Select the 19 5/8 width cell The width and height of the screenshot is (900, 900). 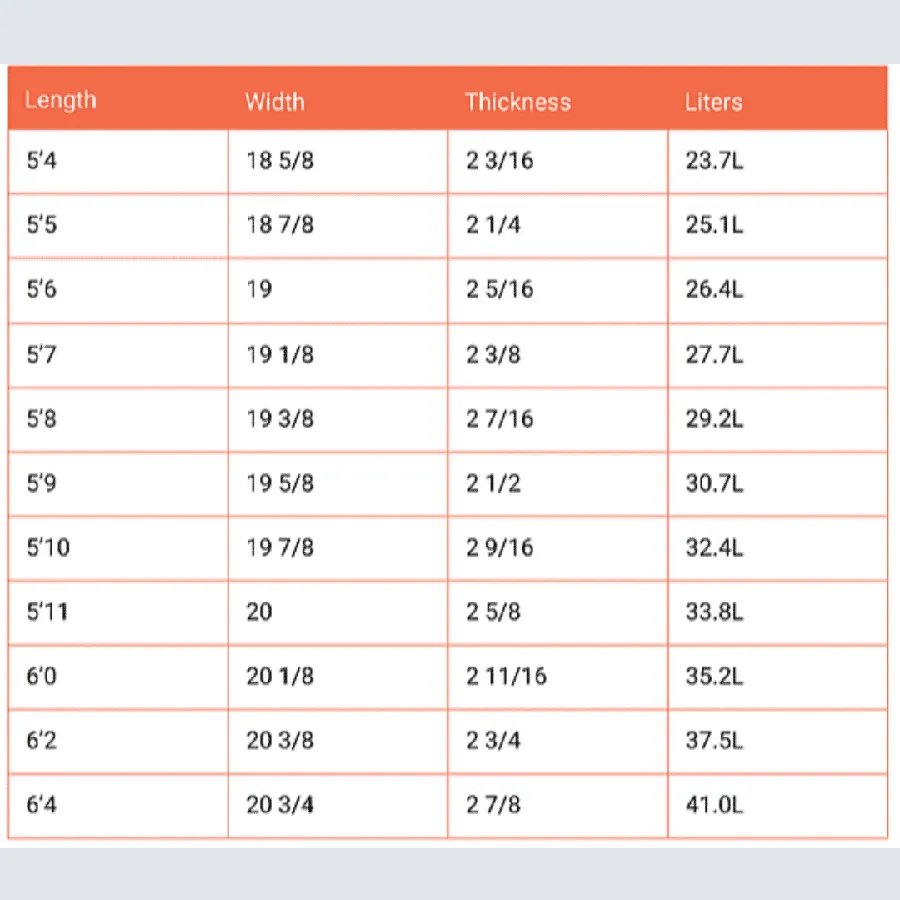pos(338,484)
